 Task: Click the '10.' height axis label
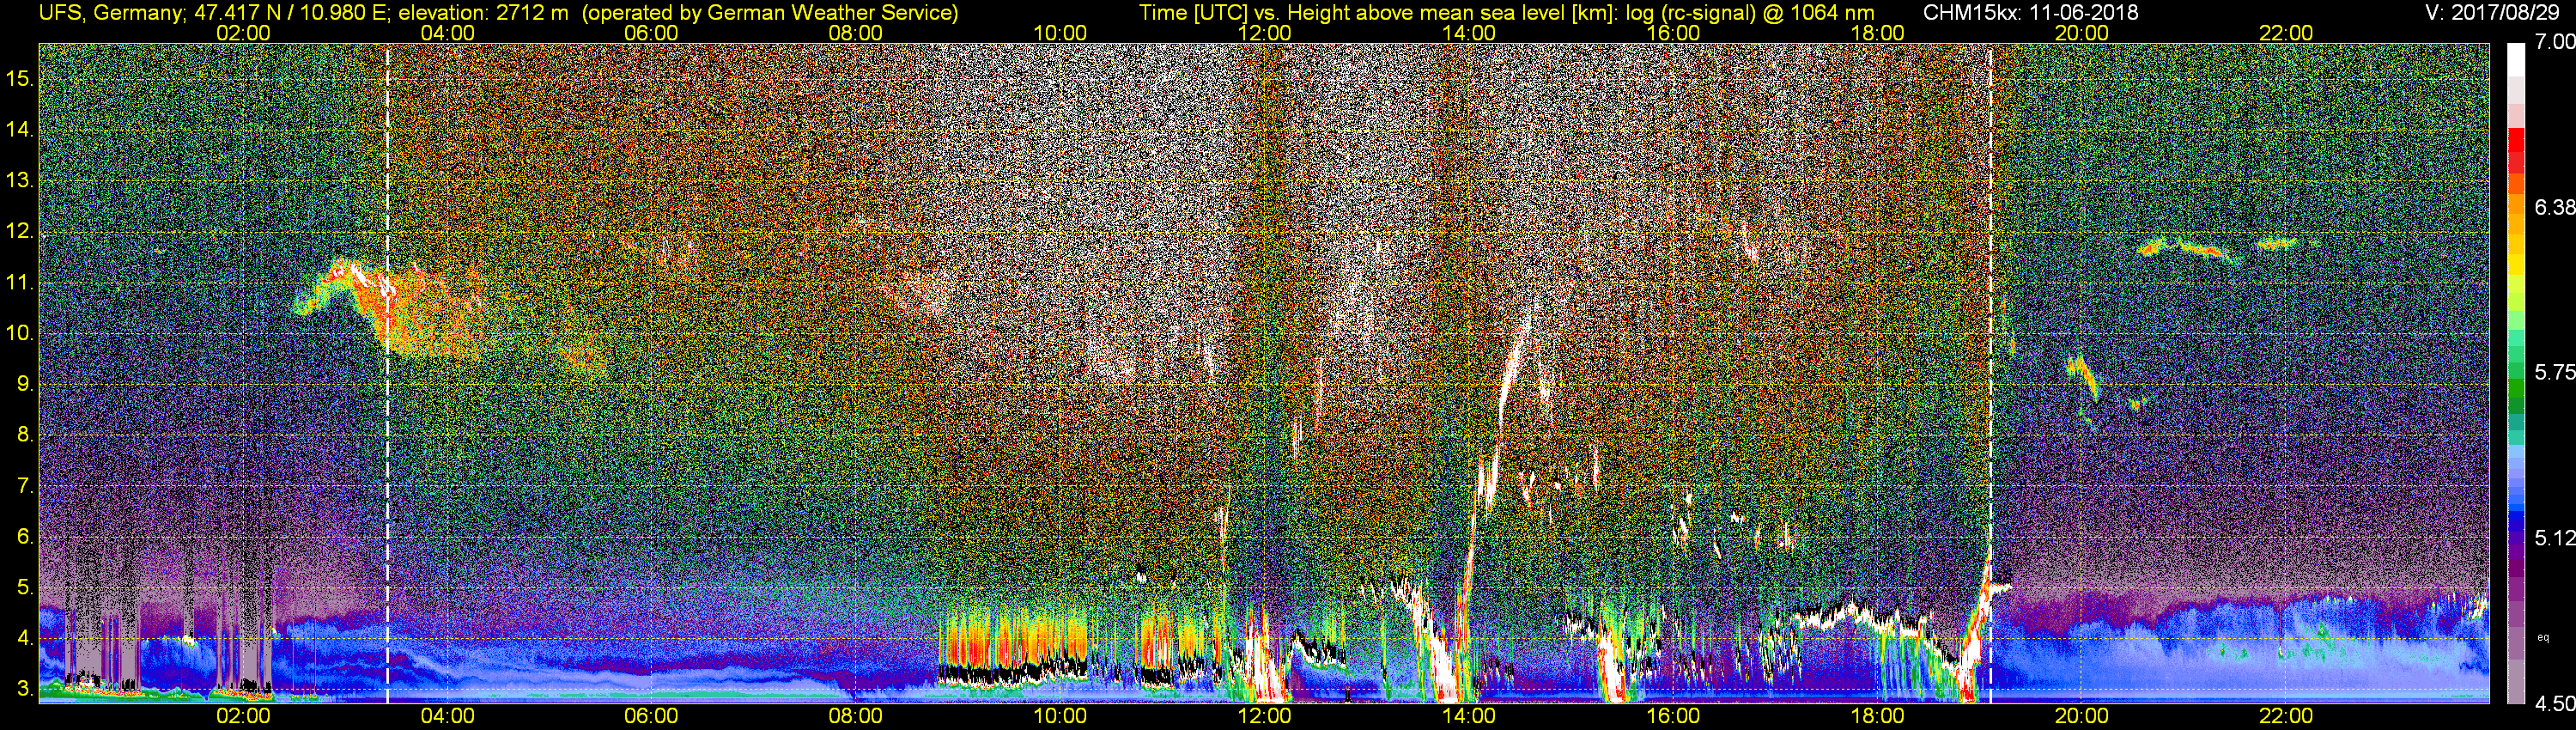20,333
